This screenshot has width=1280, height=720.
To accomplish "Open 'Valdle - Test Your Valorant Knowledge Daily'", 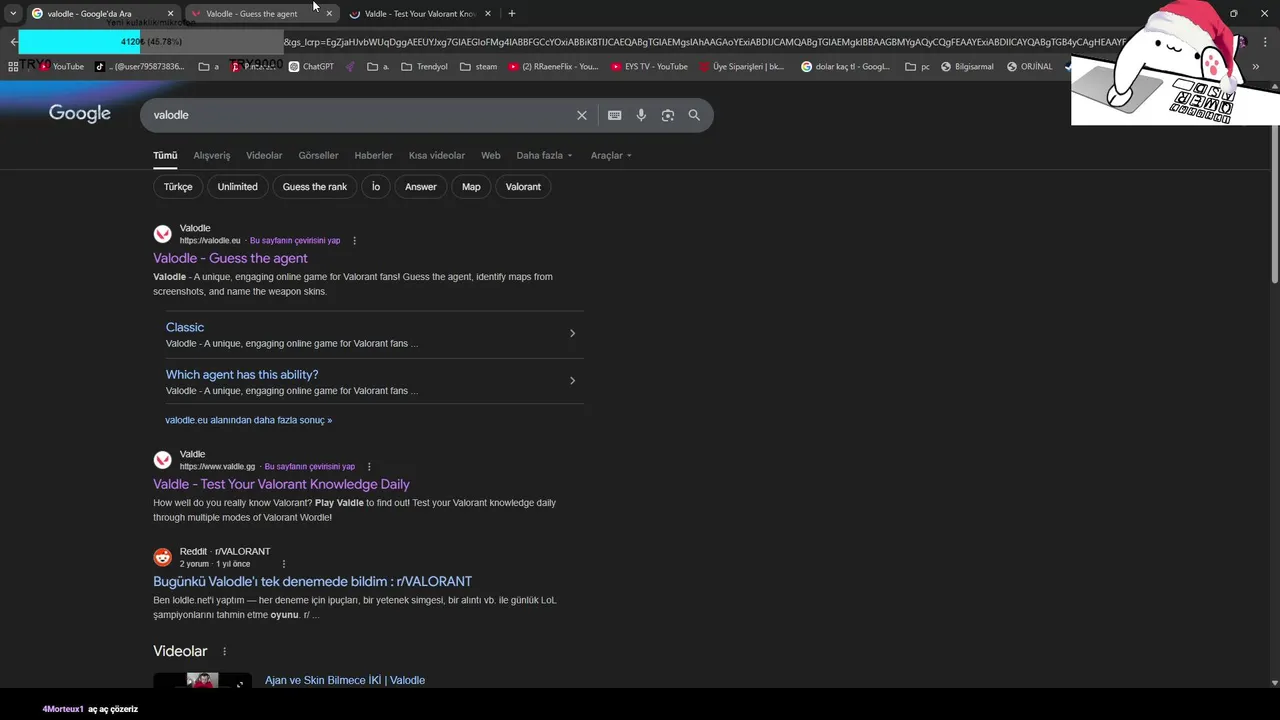I will [x=281, y=485].
